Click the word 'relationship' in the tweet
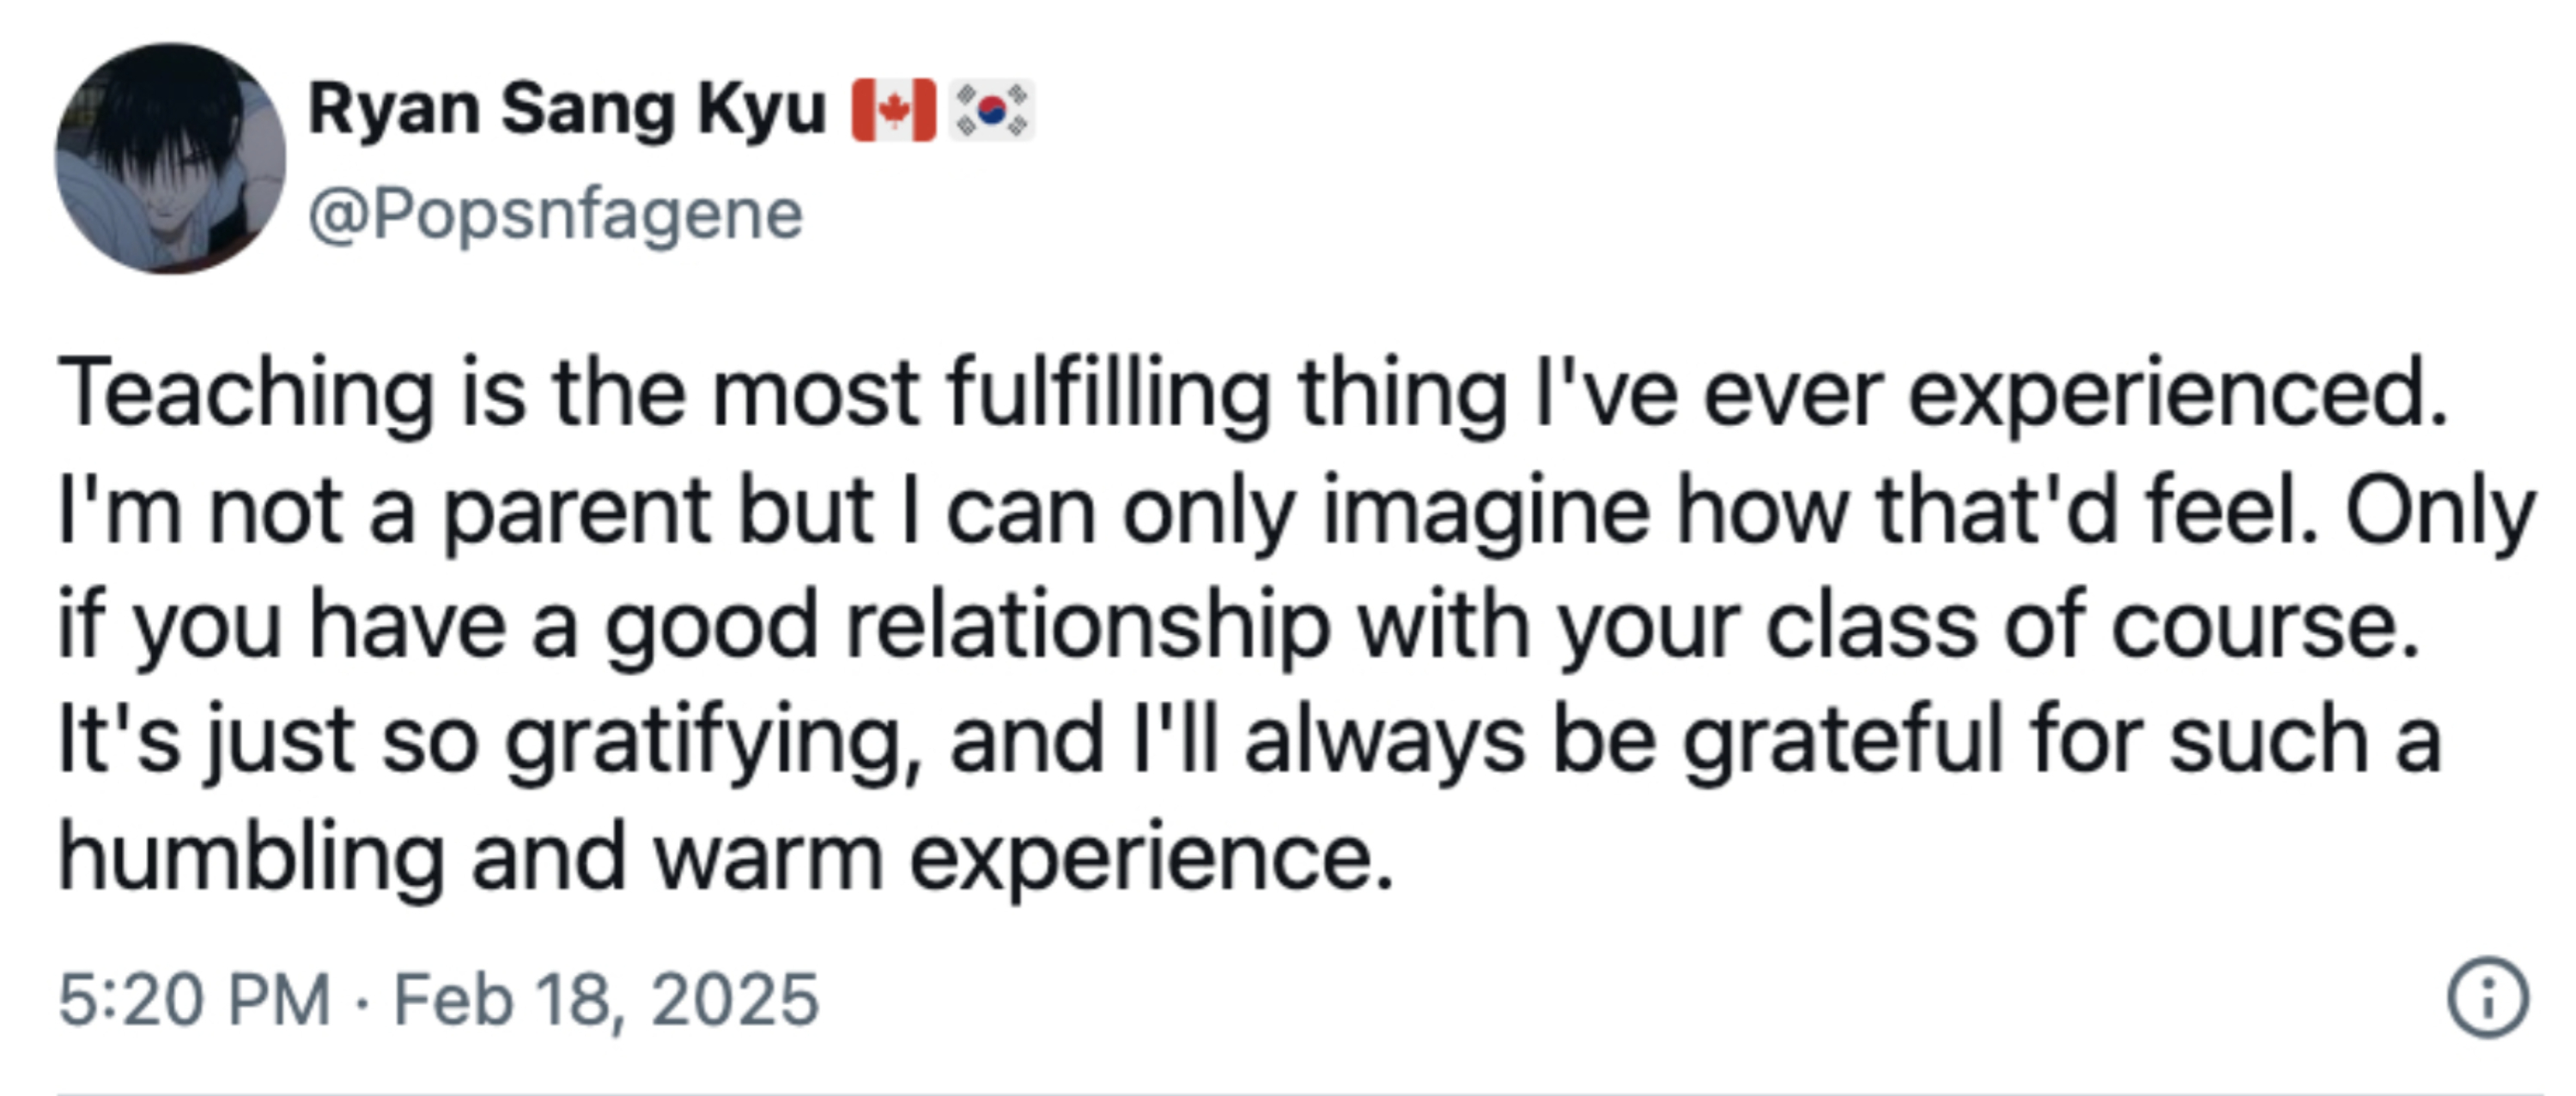Screen dimensions: 2576x1096 tap(1088, 627)
